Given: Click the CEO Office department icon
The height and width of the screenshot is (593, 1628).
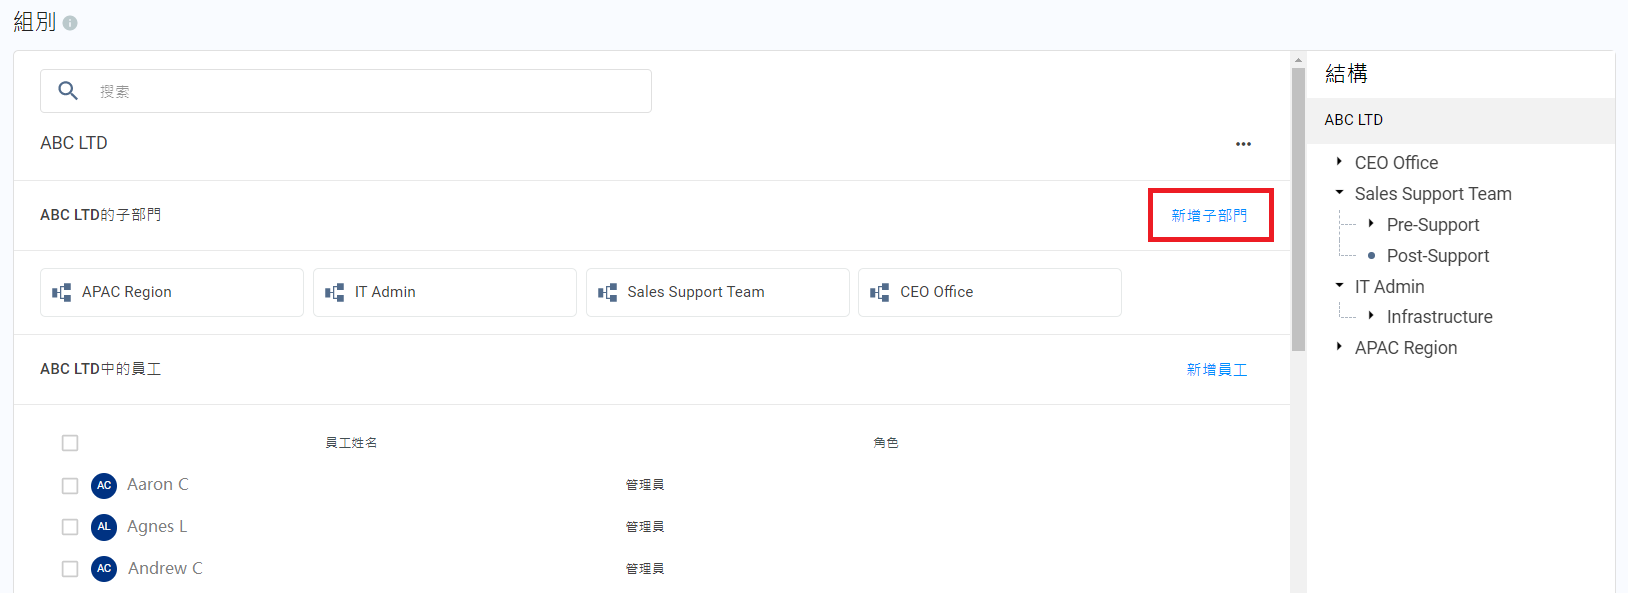Looking at the screenshot, I should coord(880,292).
